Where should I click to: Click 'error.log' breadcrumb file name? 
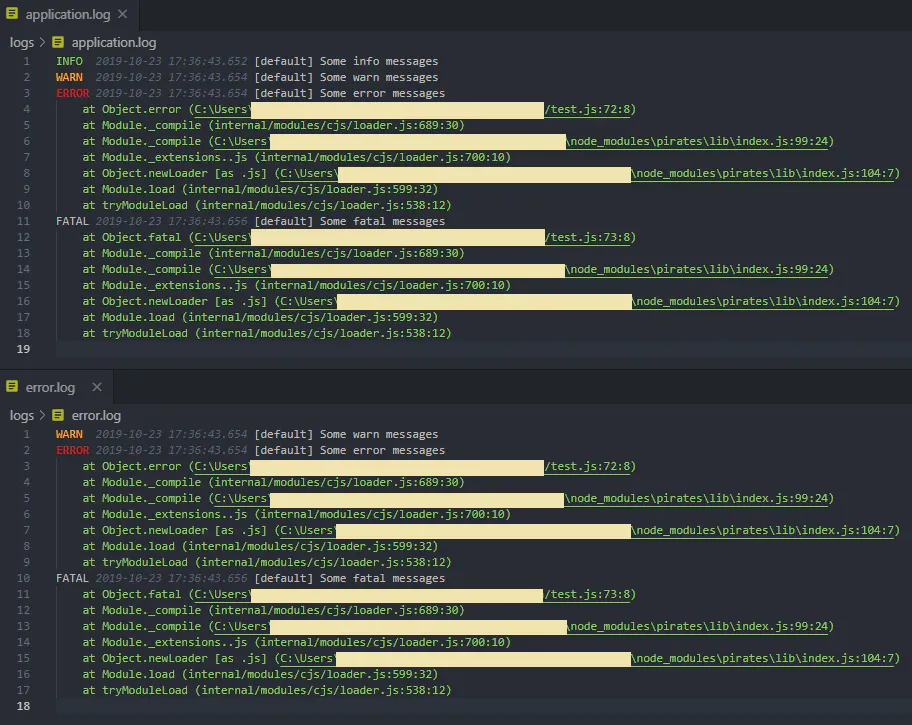(96, 415)
